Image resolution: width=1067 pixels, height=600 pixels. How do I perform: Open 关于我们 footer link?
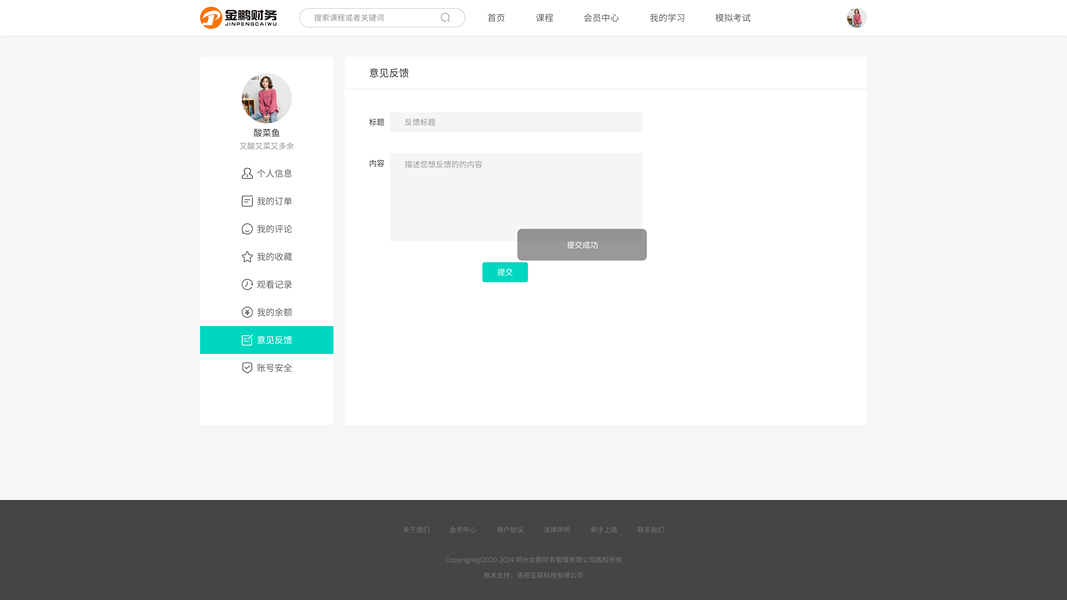[x=416, y=530]
